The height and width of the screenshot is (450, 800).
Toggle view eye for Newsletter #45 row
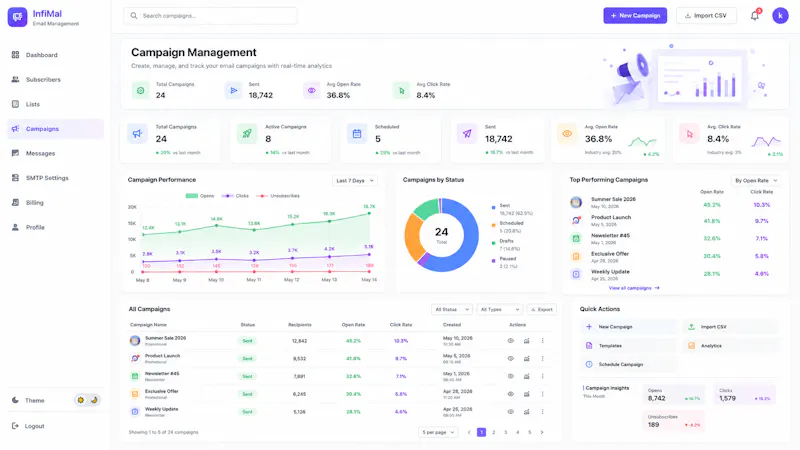click(511, 376)
